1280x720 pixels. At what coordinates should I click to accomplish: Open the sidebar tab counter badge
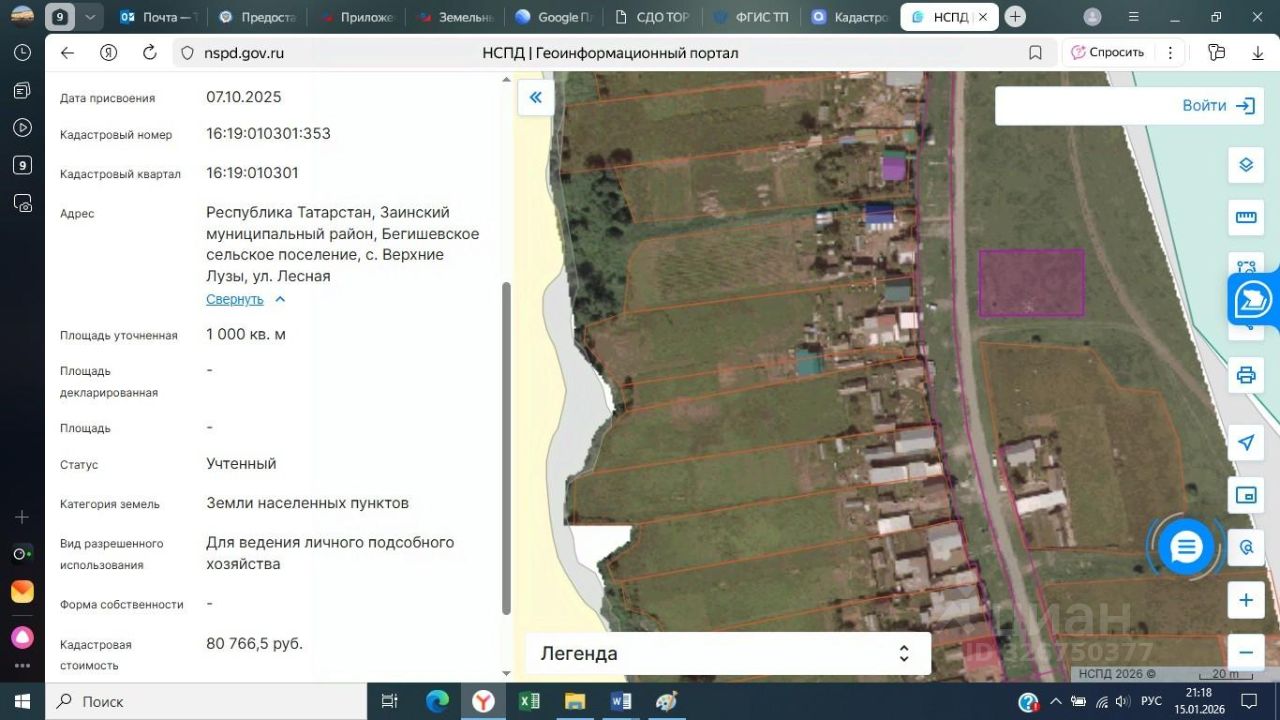click(x=22, y=165)
